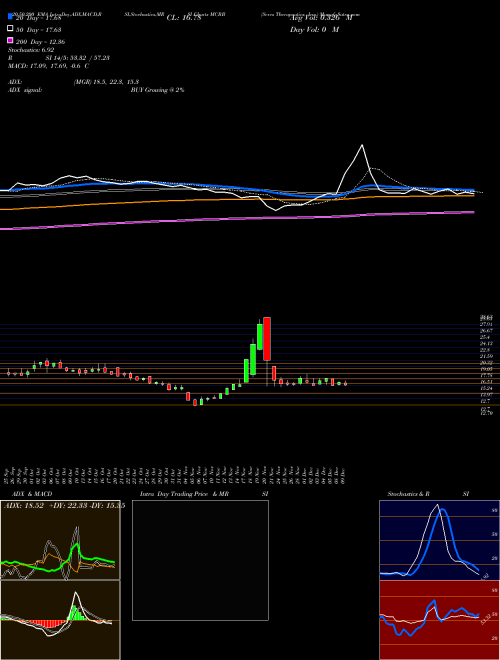Click the blue 20 Day legend swatch
Viewport: 500px width, 660px height.
coord(10,17)
